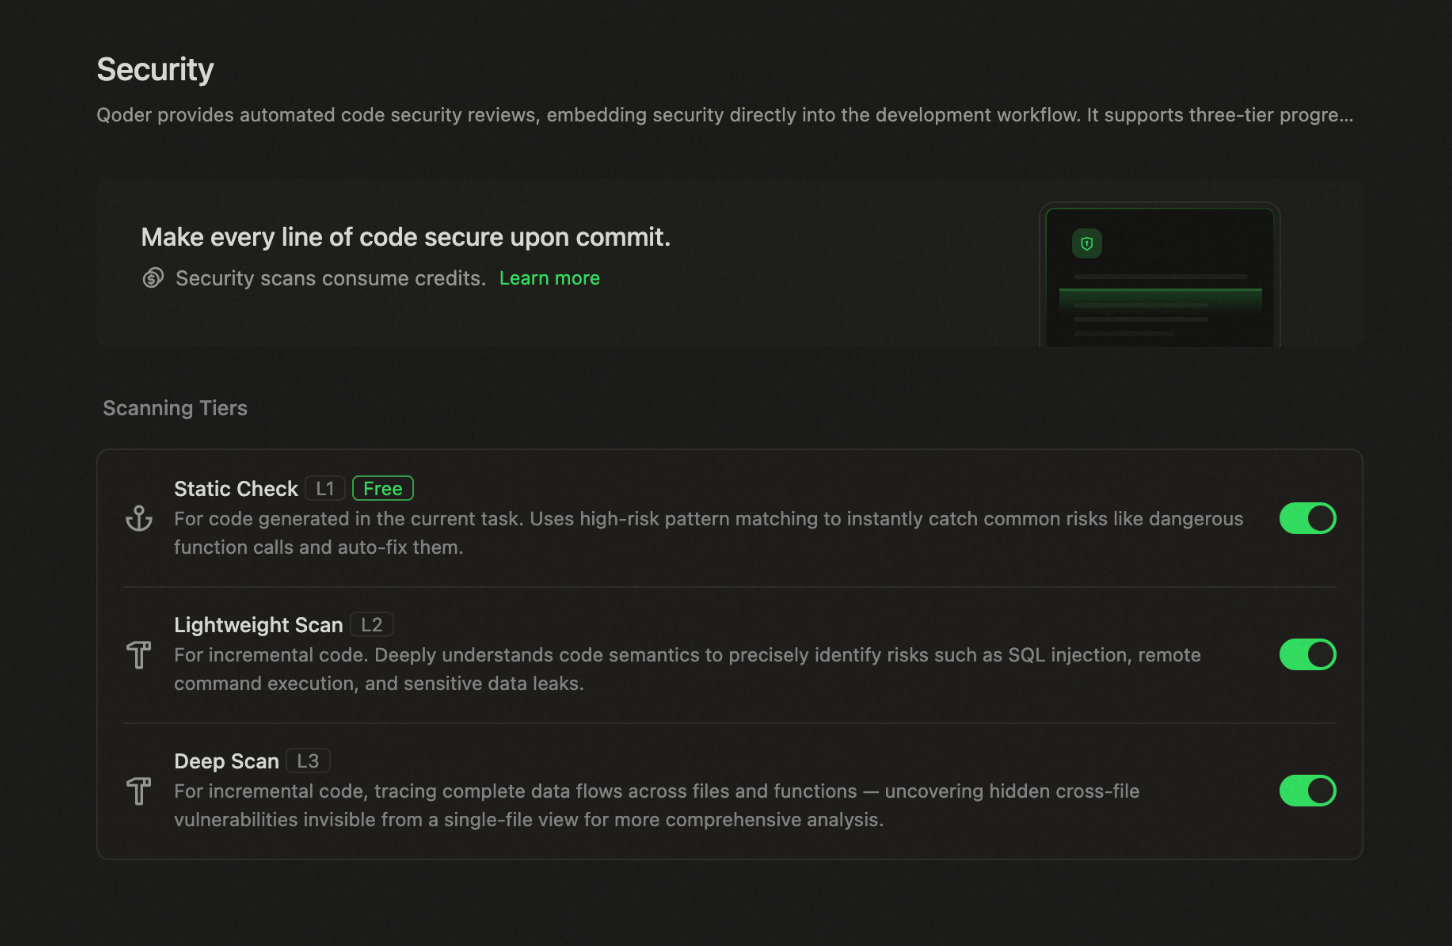Image resolution: width=1452 pixels, height=946 pixels.
Task: Open the Learn more link
Action: (x=549, y=278)
